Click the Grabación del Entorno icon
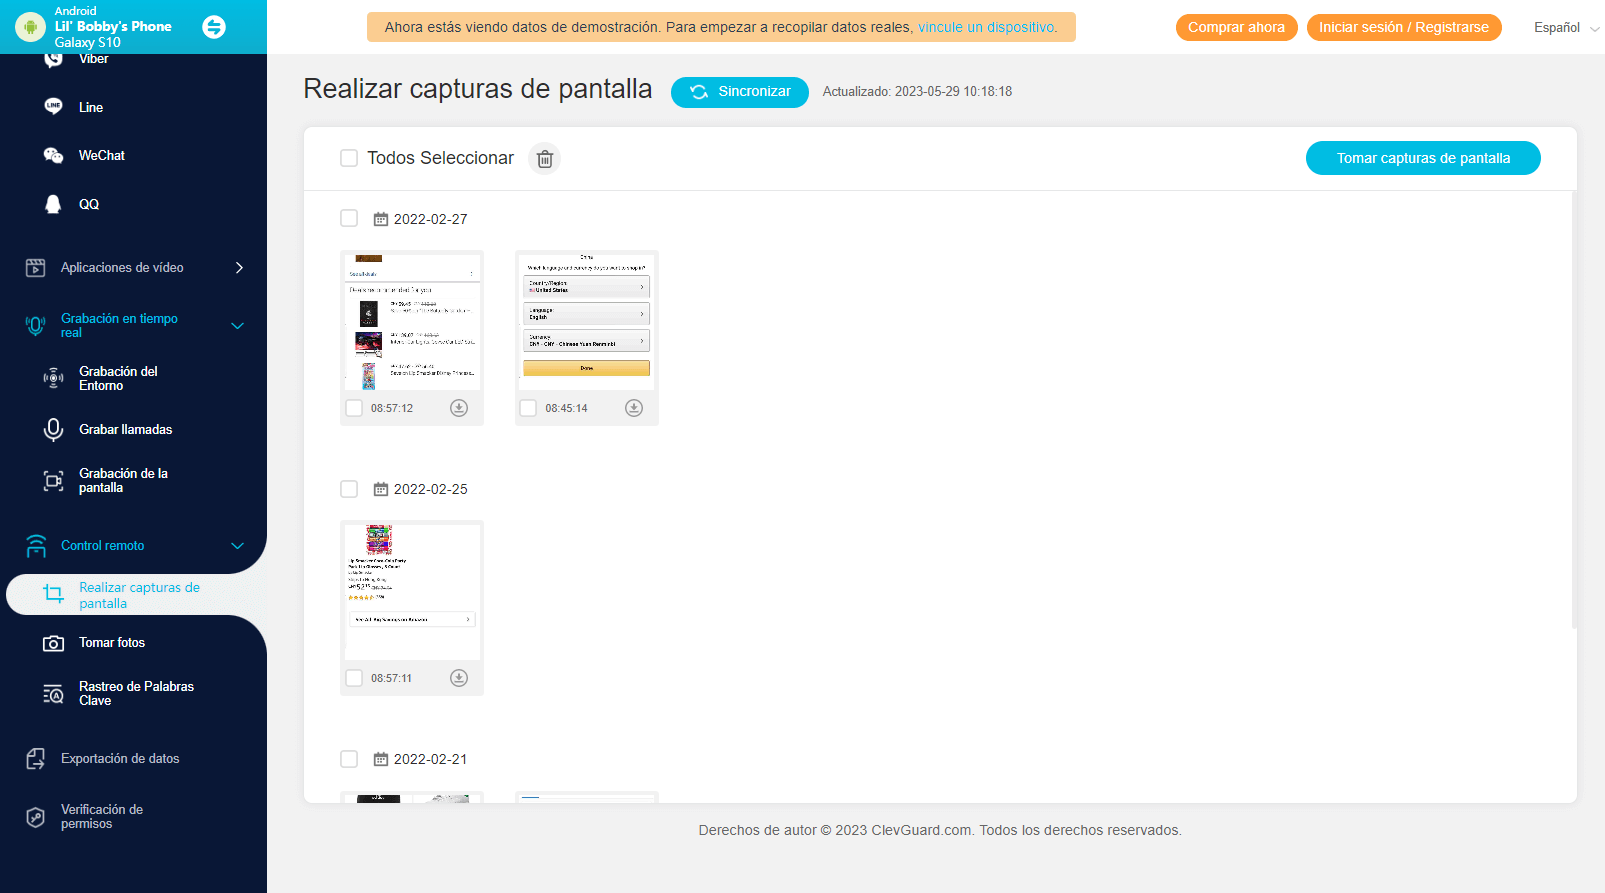The height and width of the screenshot is (893, 1605). (54, 378)
